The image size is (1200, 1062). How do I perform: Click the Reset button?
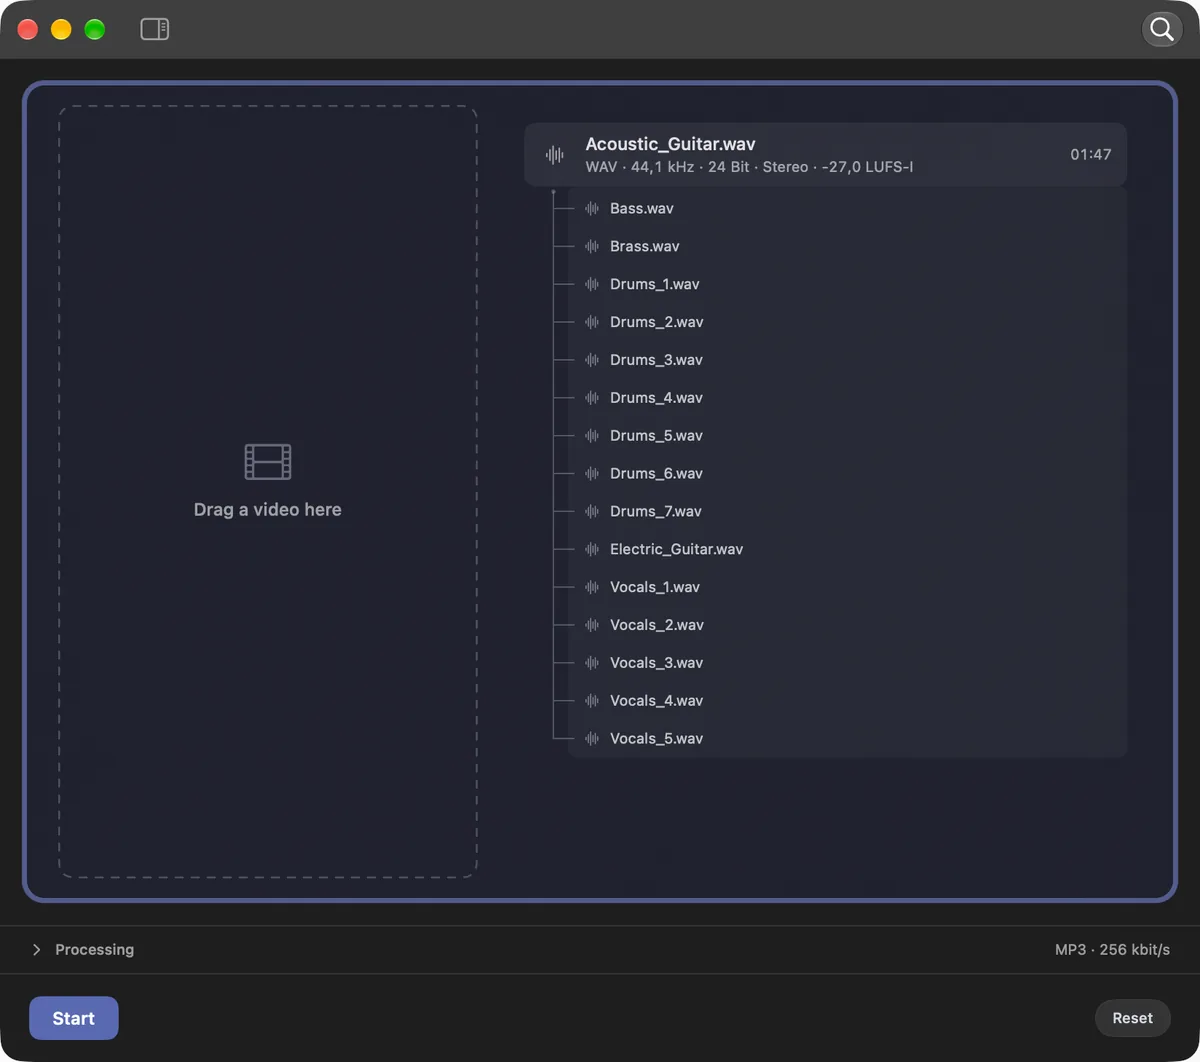point(1132,1018)
